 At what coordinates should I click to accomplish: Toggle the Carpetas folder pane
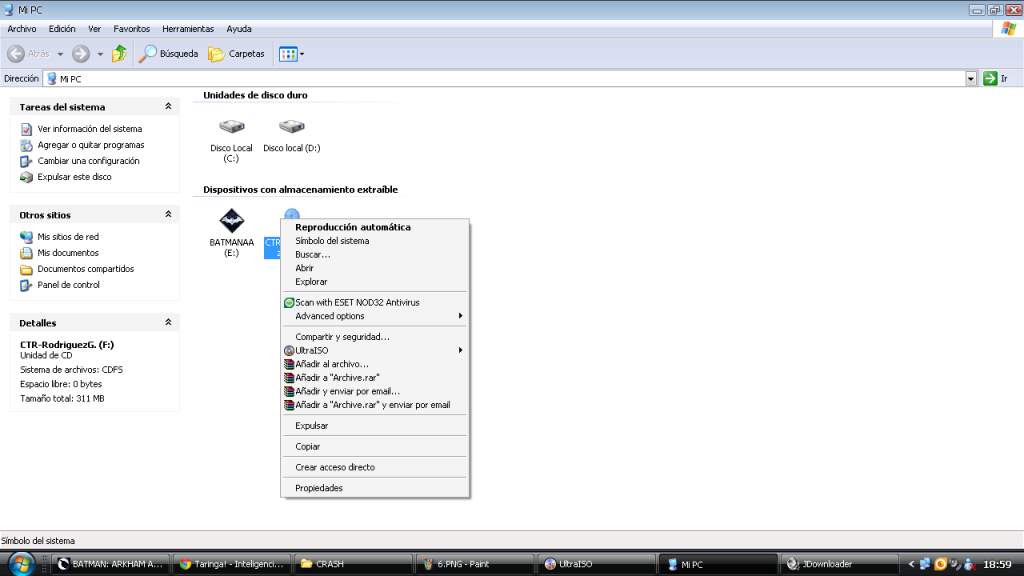pyautogui.click(x=236, y=54)
